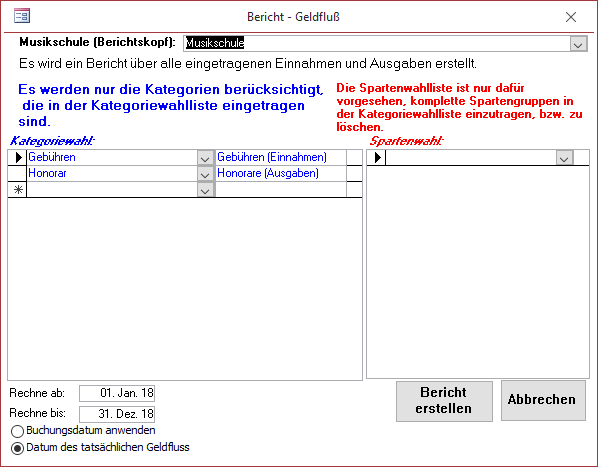
Task: Click the Abbrechen button
Action: 542,400
